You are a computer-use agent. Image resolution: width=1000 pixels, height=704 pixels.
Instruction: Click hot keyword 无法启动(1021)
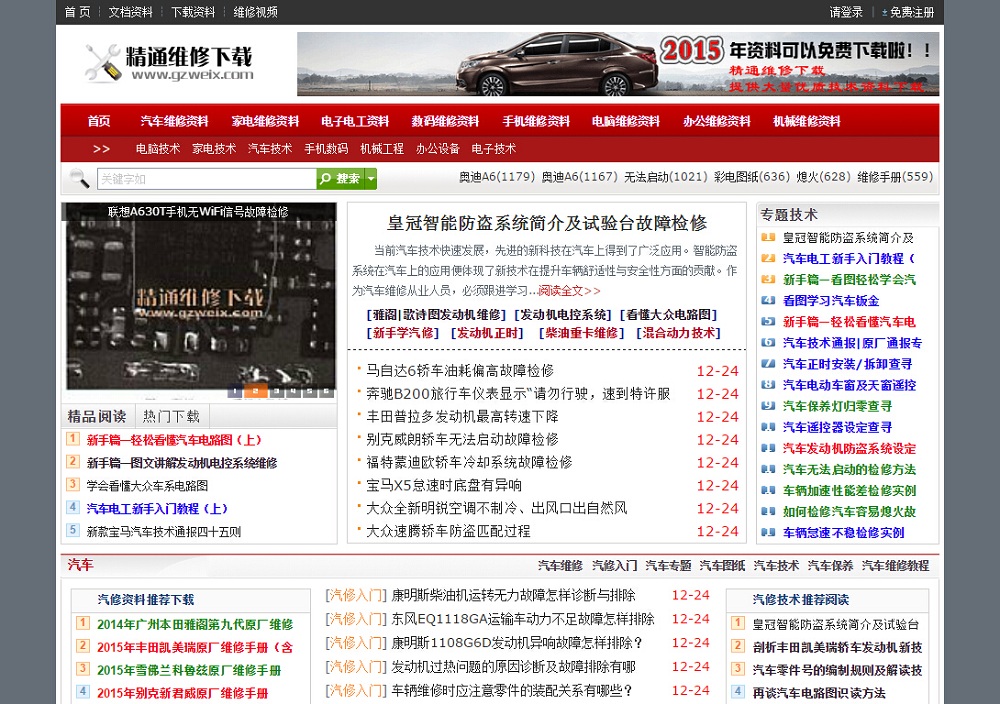[x=666, y=177]
